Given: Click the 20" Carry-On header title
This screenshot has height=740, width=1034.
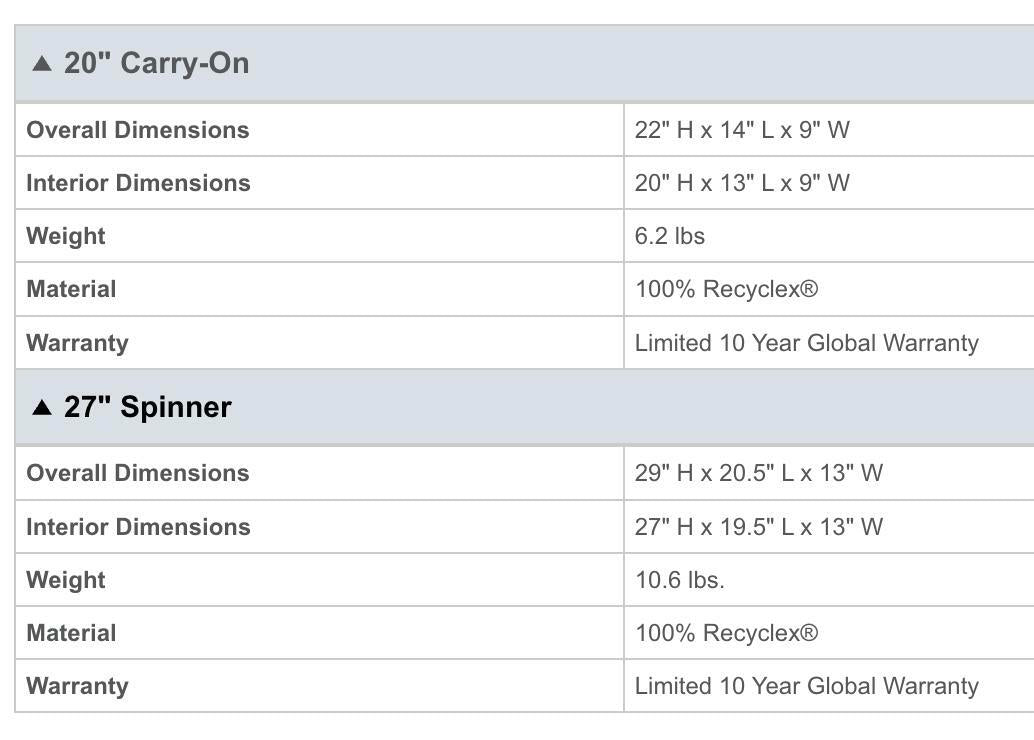Looking at the screenshot, I should tap(156, 63).
